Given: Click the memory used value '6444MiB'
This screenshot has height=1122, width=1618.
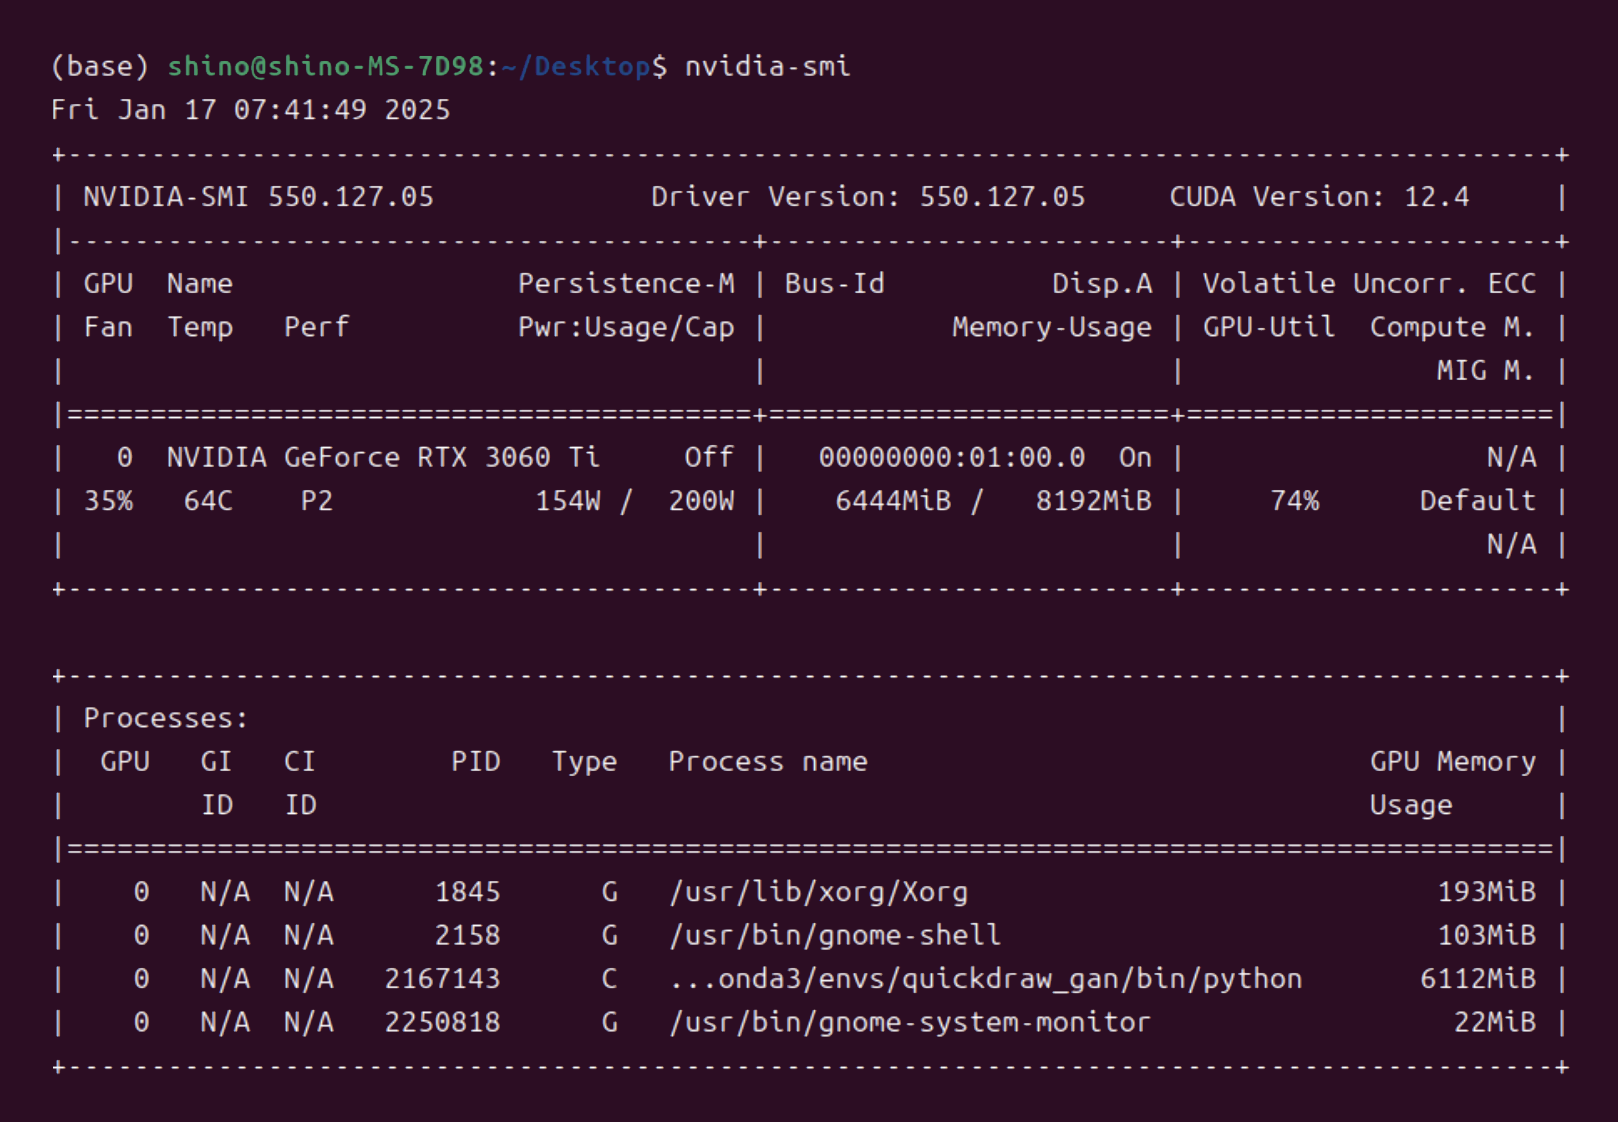Looking at the screenshot, I should pyautogui.click(x=893, y=500).
